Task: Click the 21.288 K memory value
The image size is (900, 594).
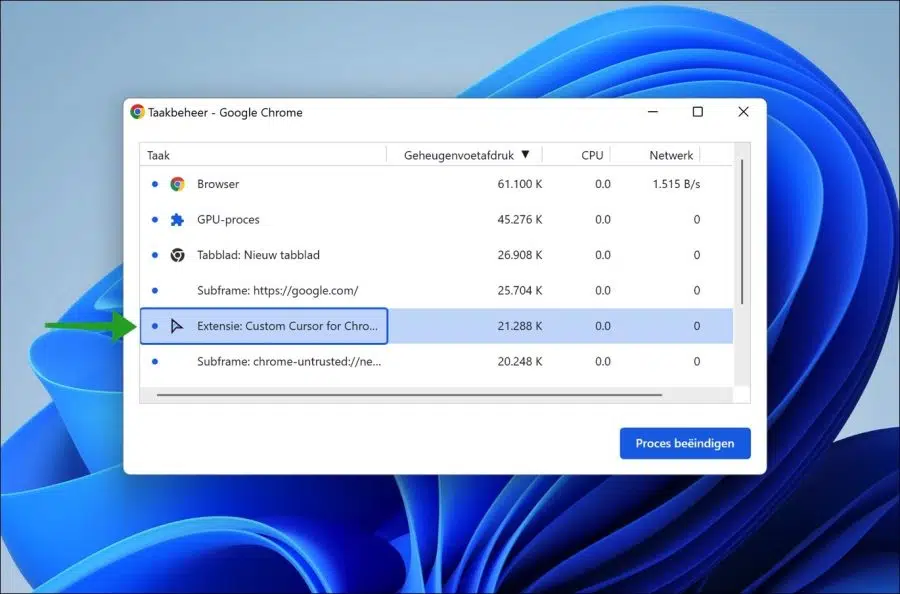Action: point(519,326)
